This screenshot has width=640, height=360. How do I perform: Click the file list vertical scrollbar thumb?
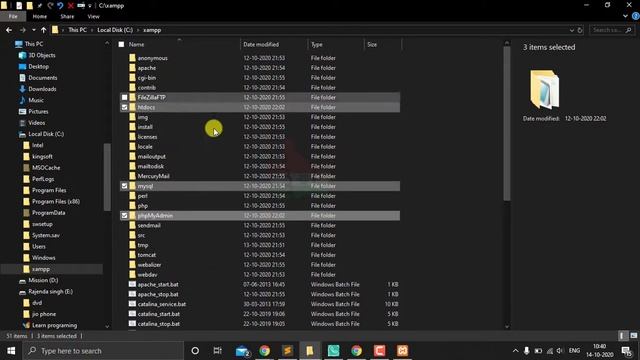pos(507,123)
